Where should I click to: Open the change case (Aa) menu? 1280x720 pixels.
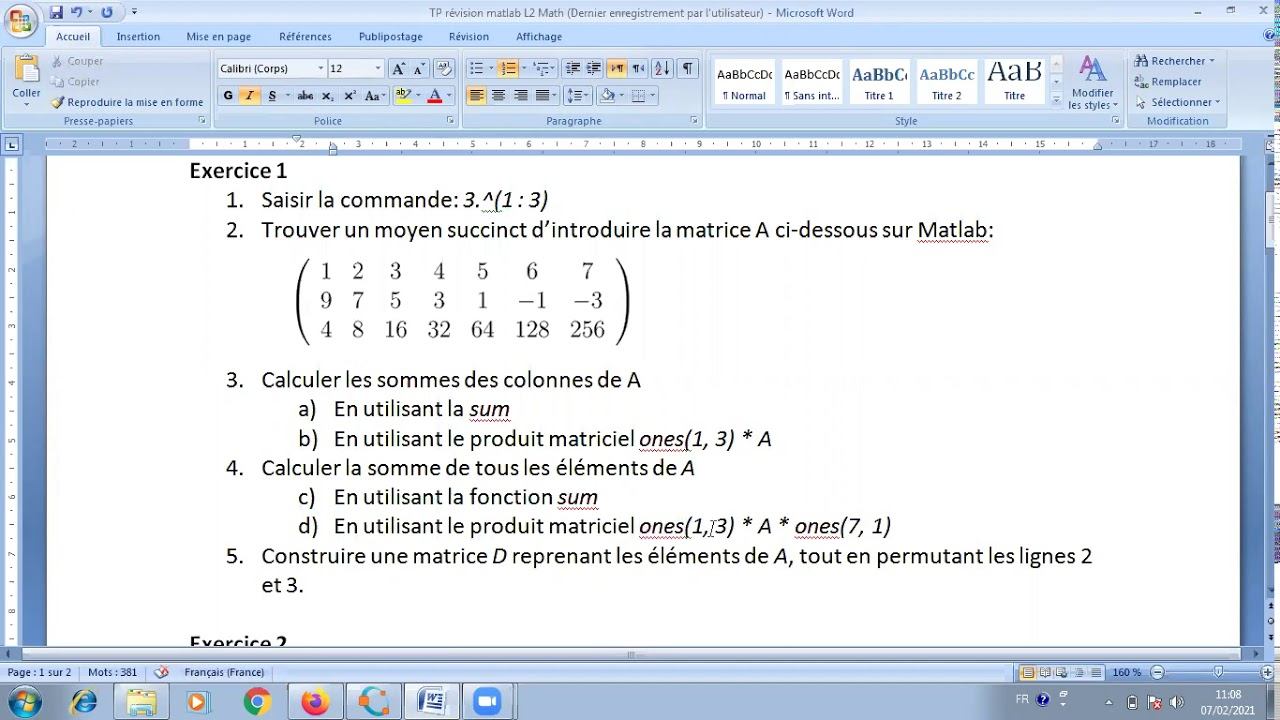pos(375,95)
